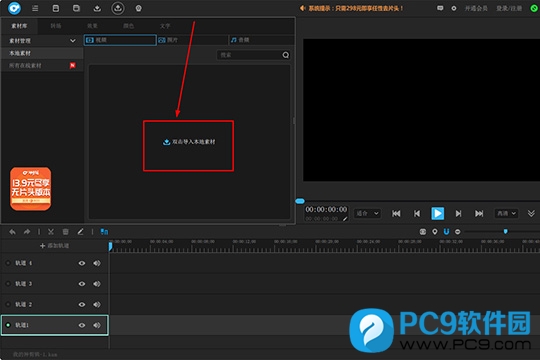Click the active 轨道1 radio button
This screenshot has width=540, height=360.
[8, 325]
